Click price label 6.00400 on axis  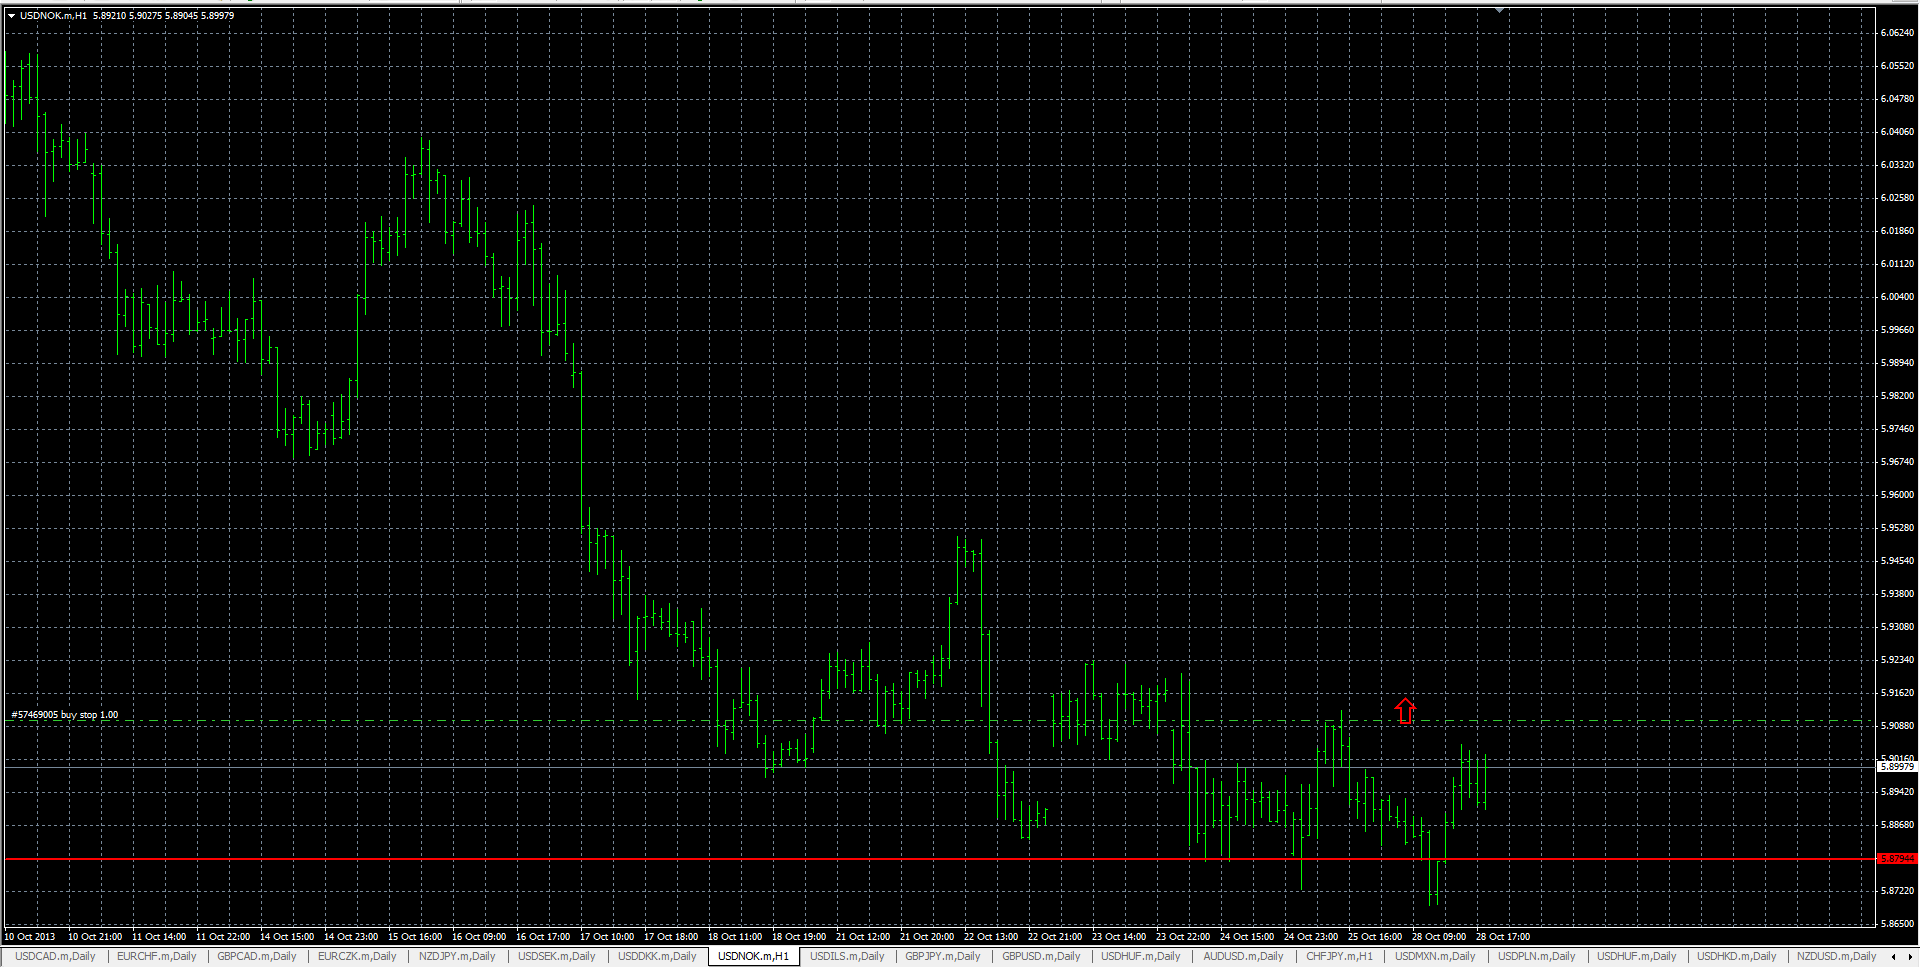[1897, 297]
